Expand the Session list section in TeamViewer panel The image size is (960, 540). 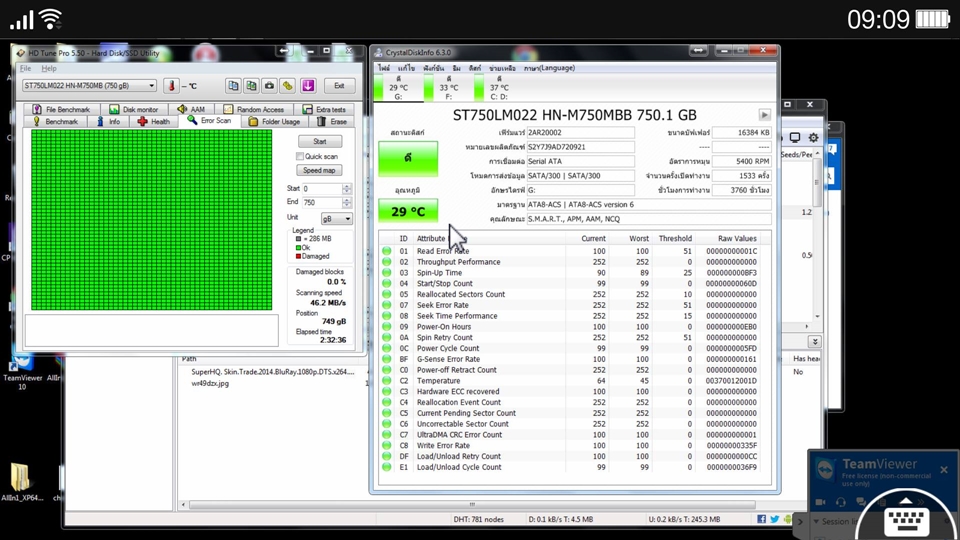click(834, 521)
